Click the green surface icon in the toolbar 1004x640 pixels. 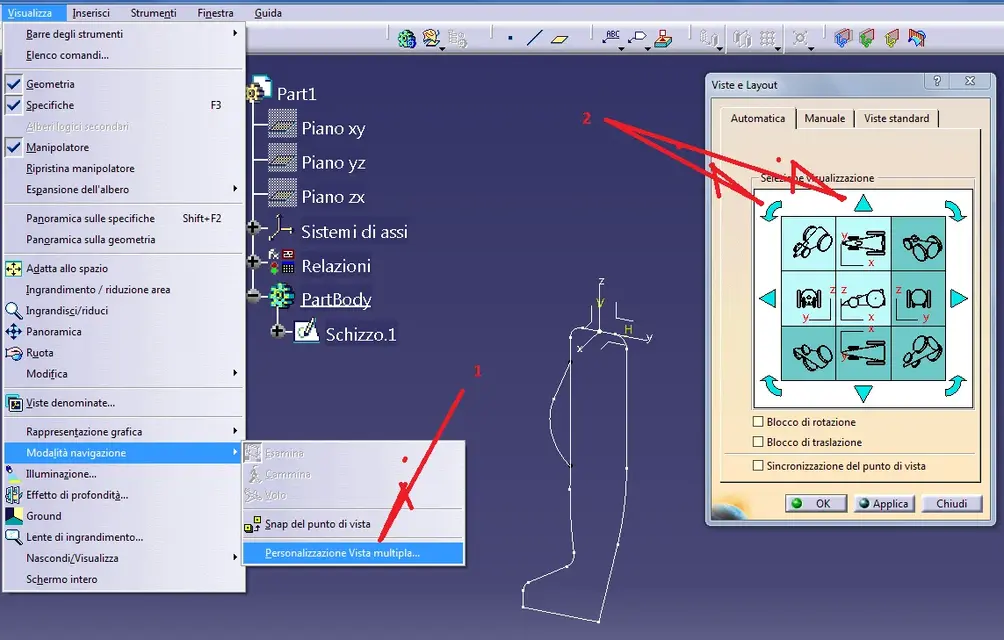867,38
